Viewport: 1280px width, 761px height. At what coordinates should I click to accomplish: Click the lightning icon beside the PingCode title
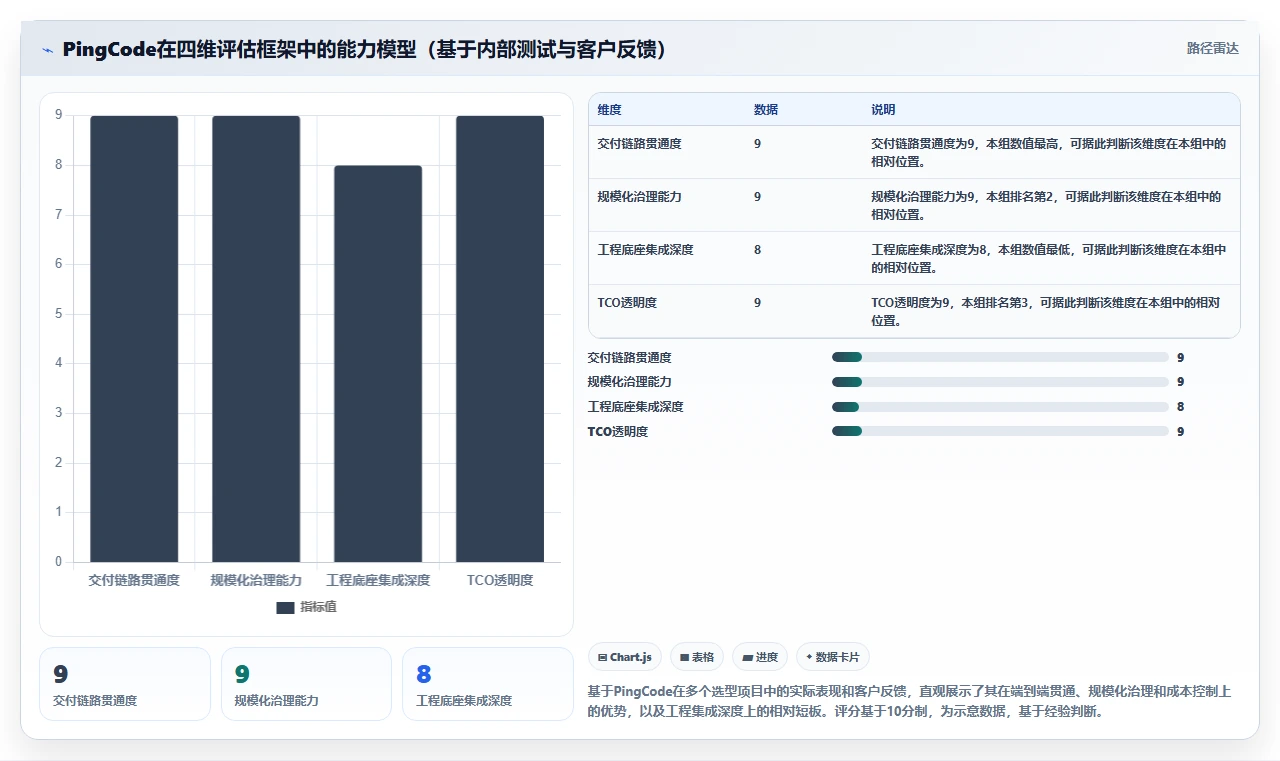tap(48, 50)
